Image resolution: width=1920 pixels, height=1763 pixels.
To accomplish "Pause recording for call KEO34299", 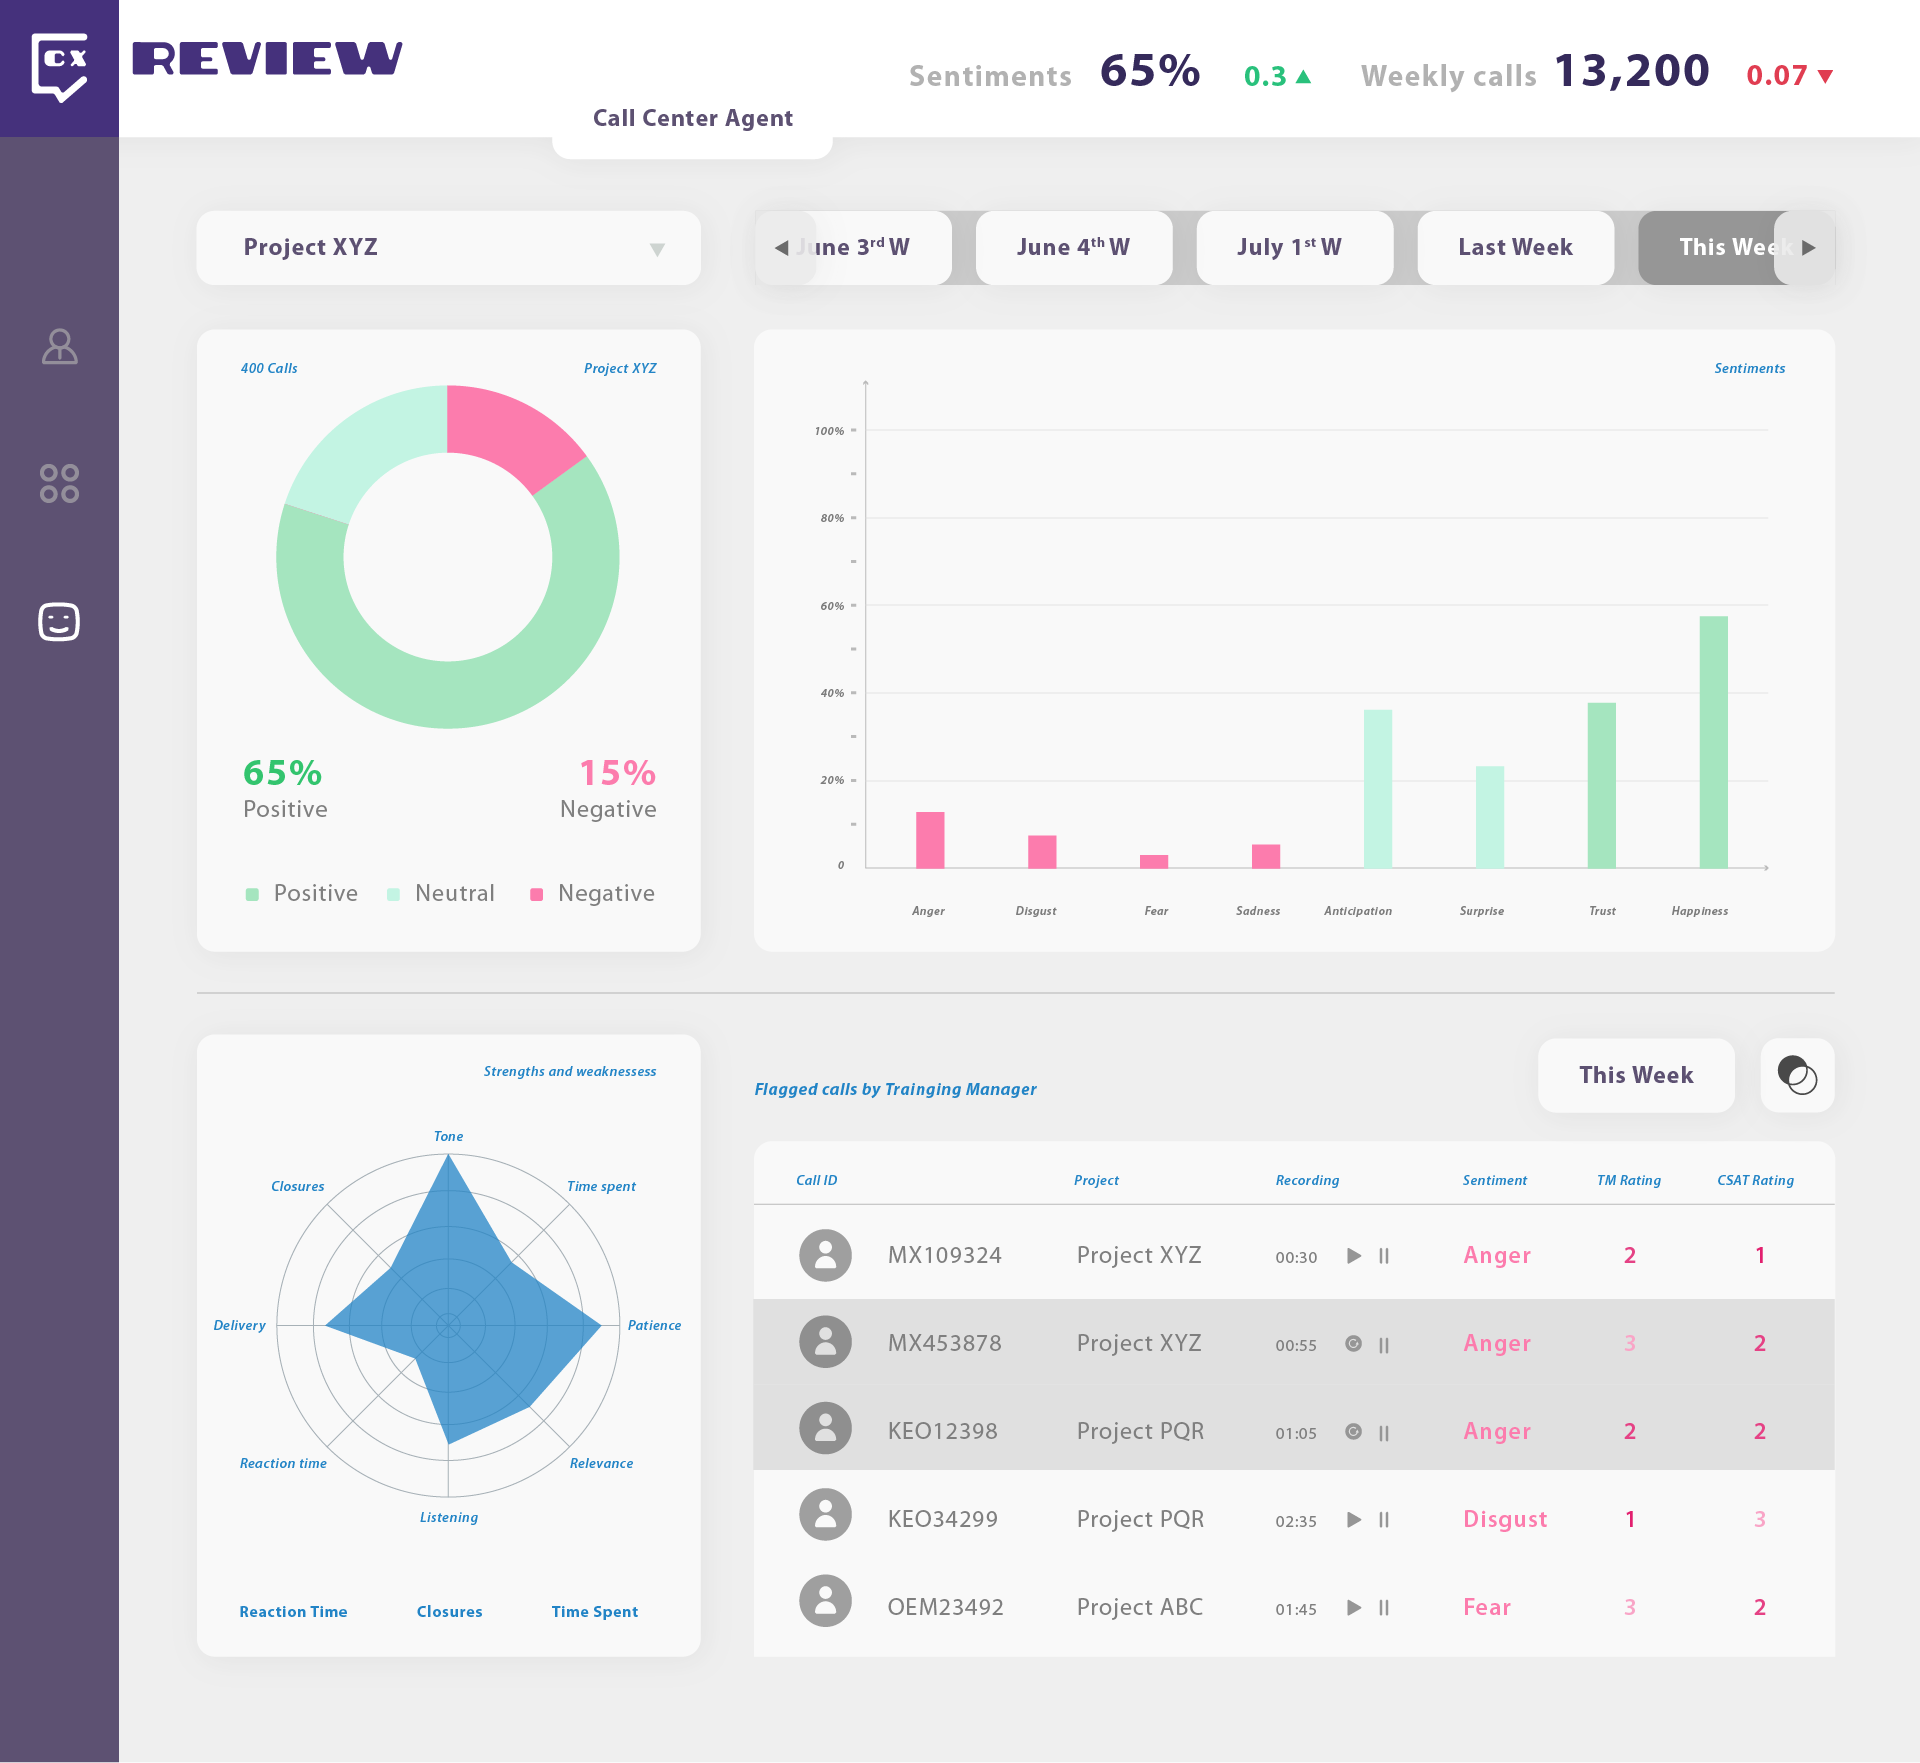I will coord(1384,1520).
